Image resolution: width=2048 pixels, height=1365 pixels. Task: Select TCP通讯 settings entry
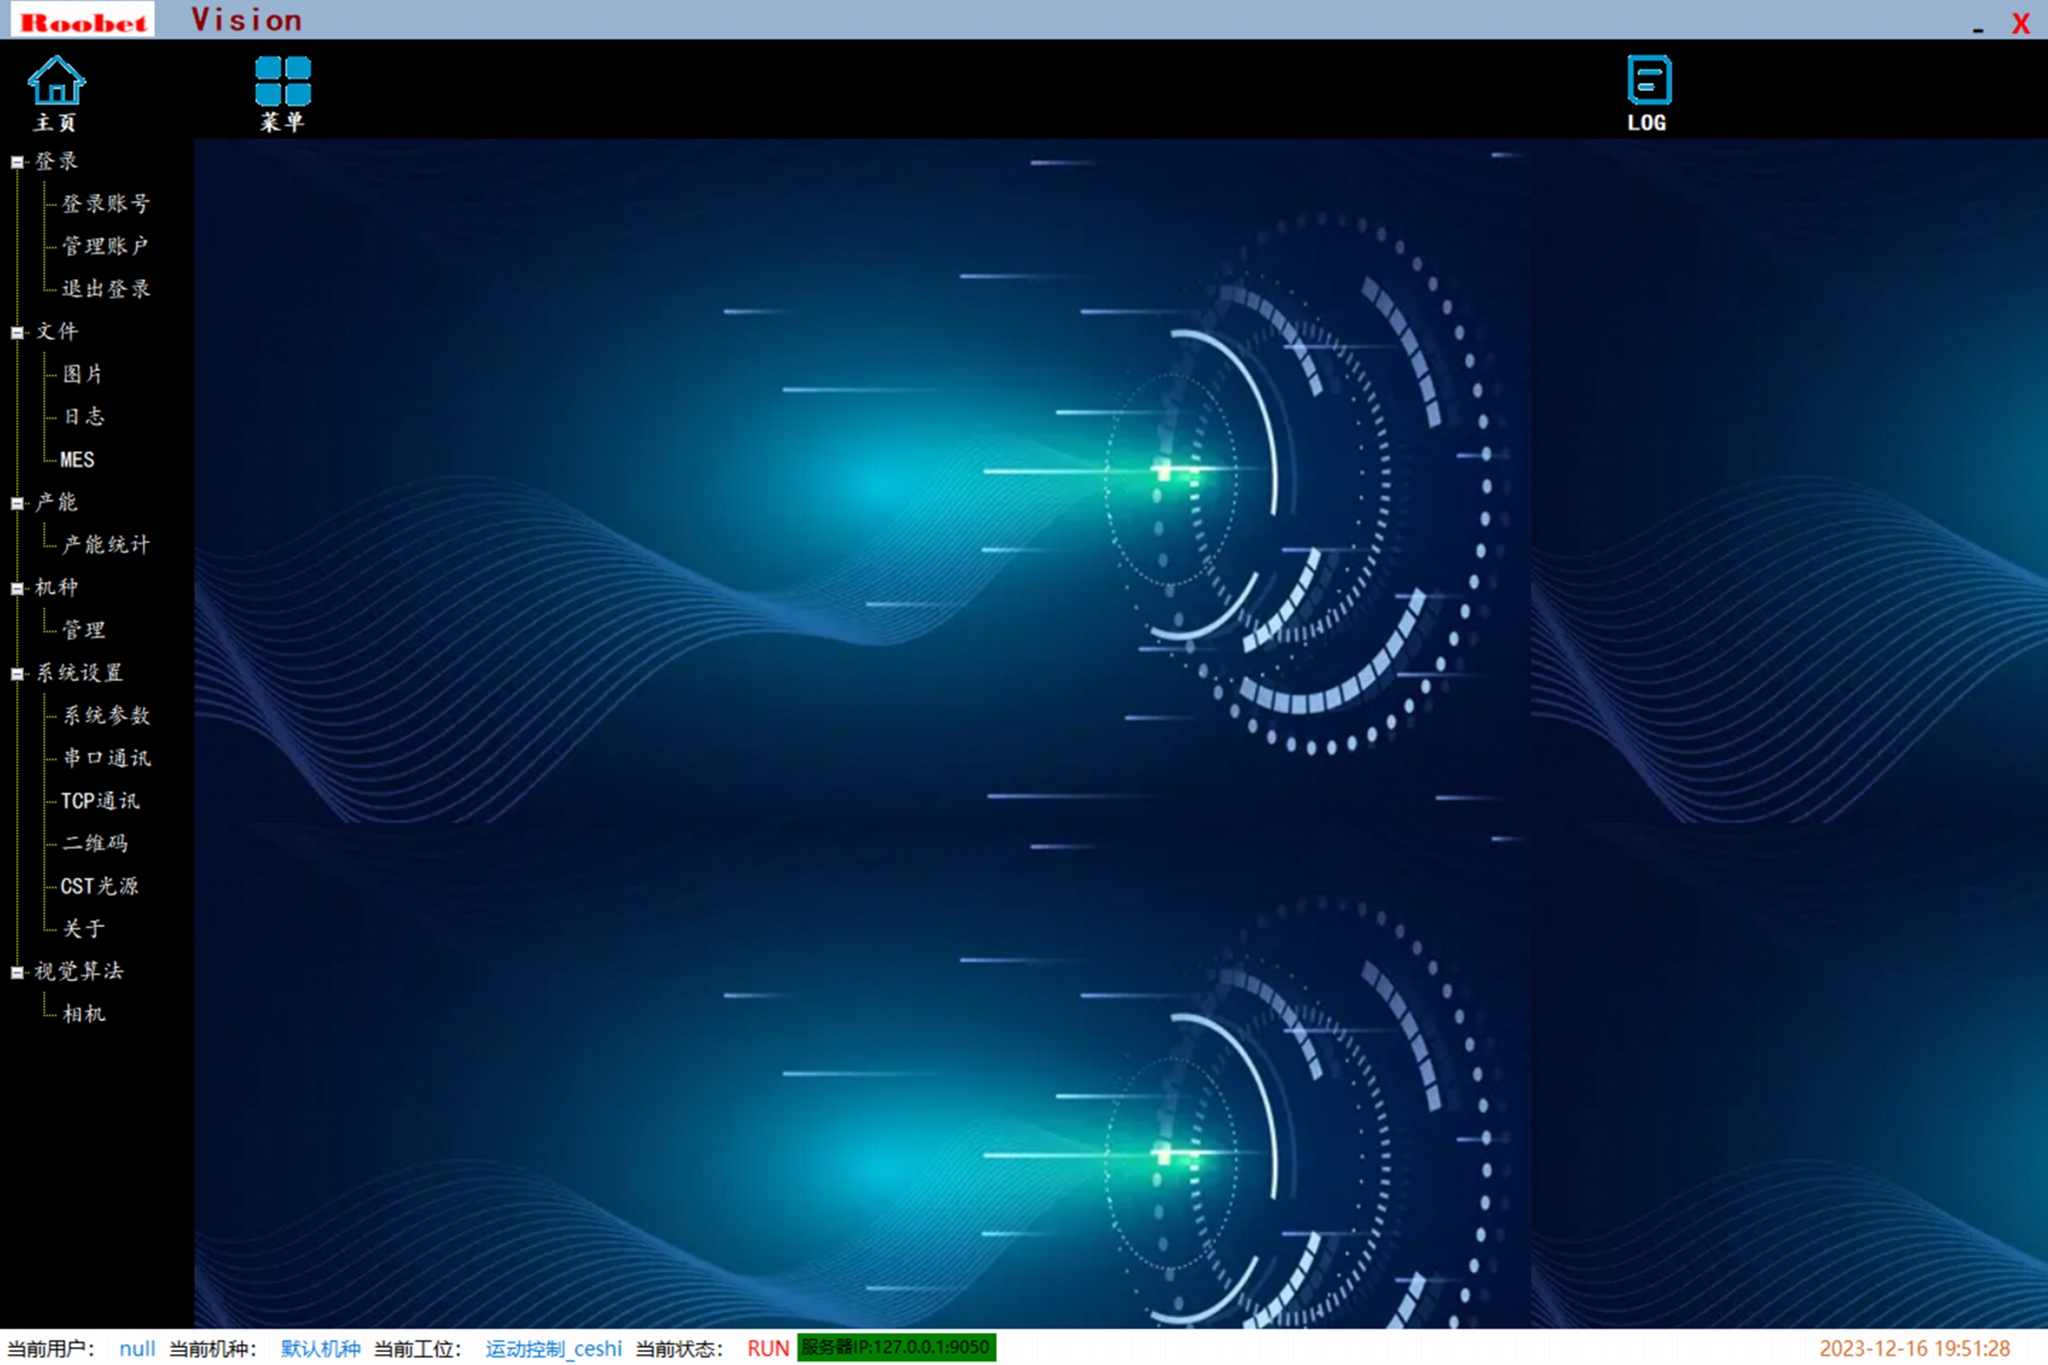click(x=100, y=801)
